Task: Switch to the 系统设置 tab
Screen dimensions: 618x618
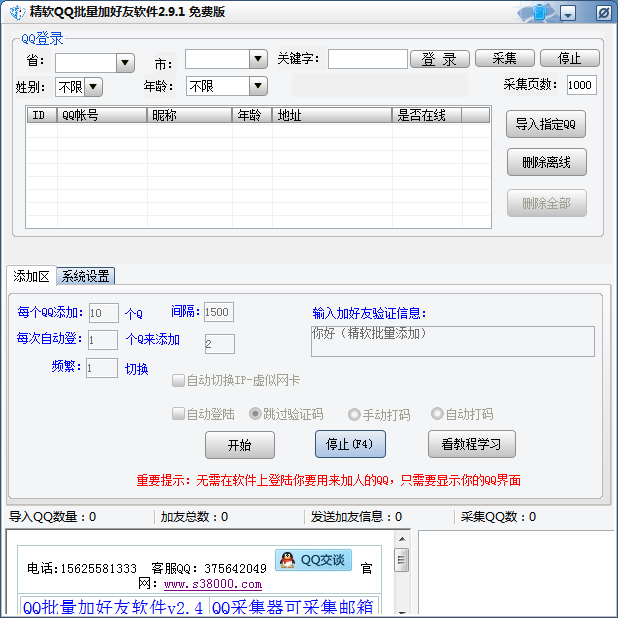Action: coord(86,276)
